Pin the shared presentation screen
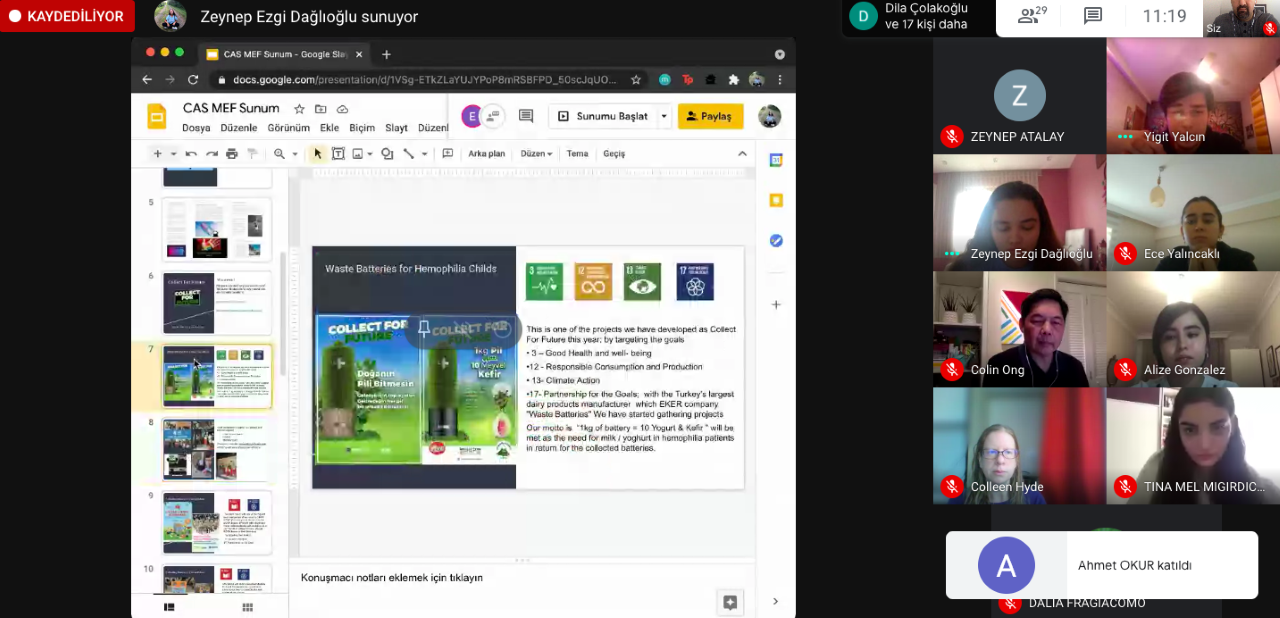 424,329
